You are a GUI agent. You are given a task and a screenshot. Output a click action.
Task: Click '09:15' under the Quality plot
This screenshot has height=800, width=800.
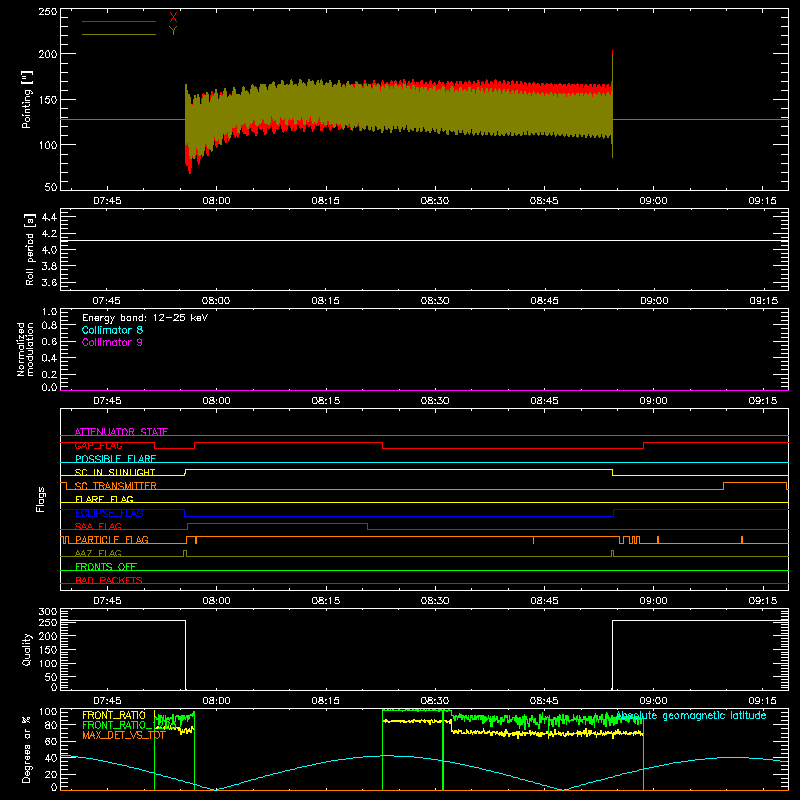tap(763, 701)
